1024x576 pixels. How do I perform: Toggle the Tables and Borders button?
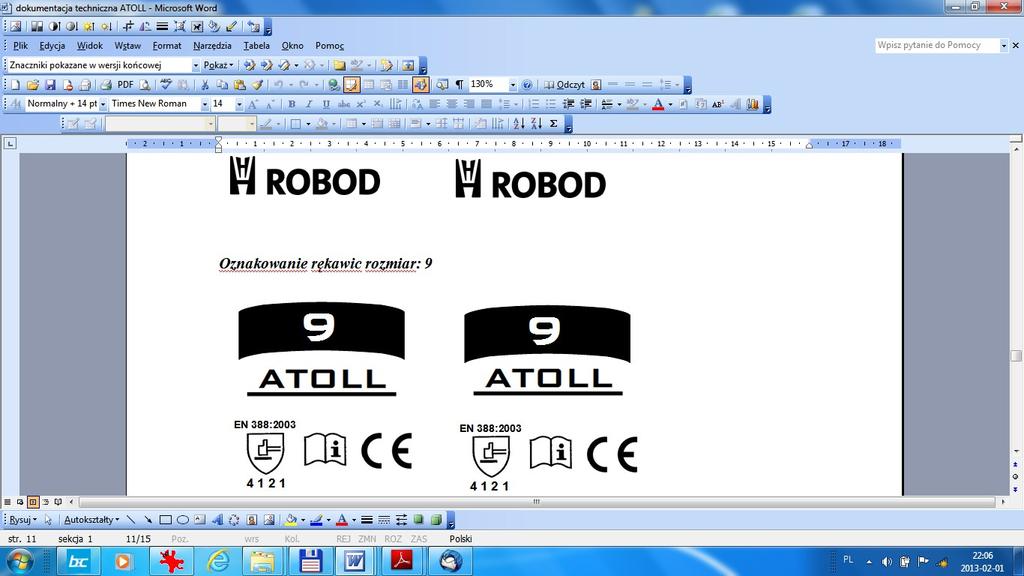click(352, 85)
